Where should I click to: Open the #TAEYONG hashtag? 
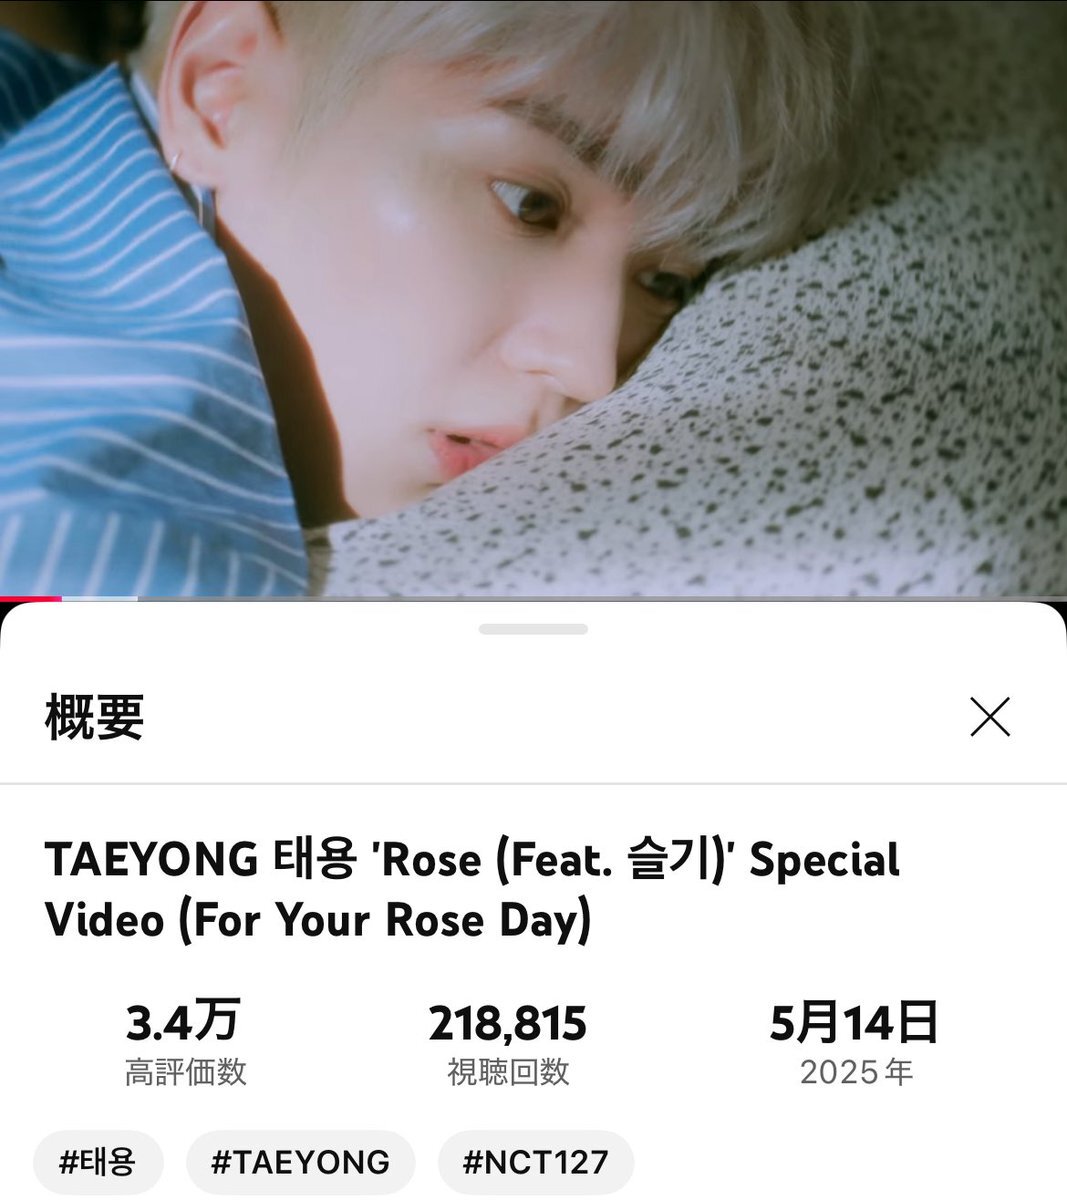(300, 1162)
